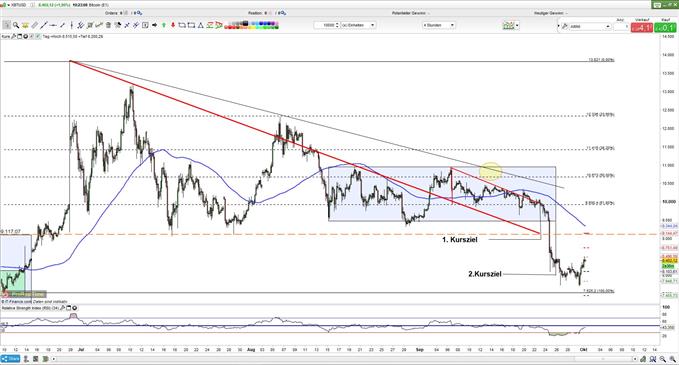Close the RSI indicator panel
This screenshot has width=679, height=365.
pyautogui.click(x=74, y=308)
